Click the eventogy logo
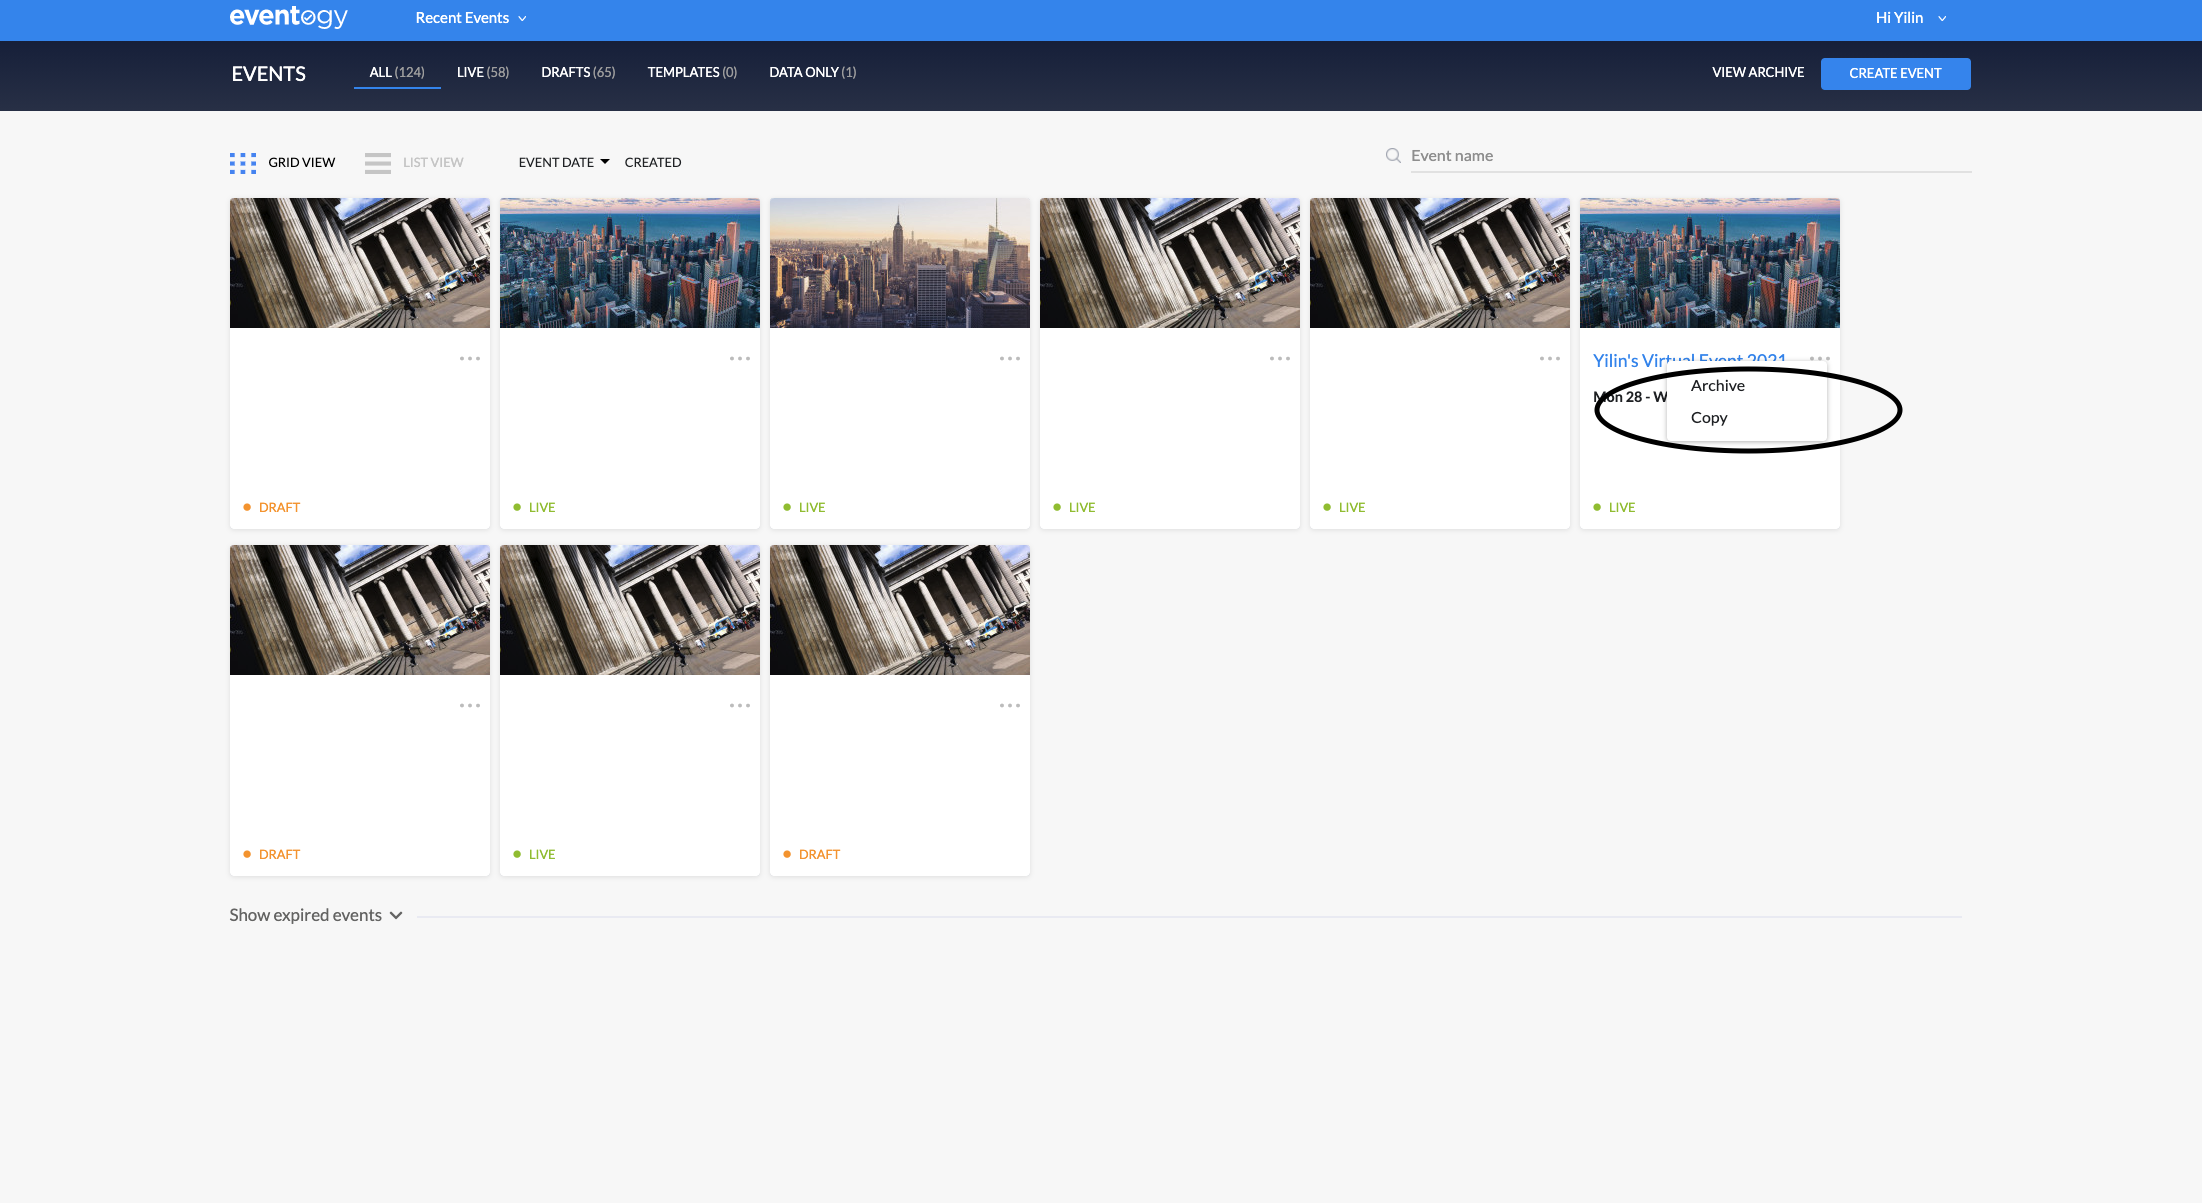Image resolution: width=2202 pixels, height=1203 pixels. [288, 17]
